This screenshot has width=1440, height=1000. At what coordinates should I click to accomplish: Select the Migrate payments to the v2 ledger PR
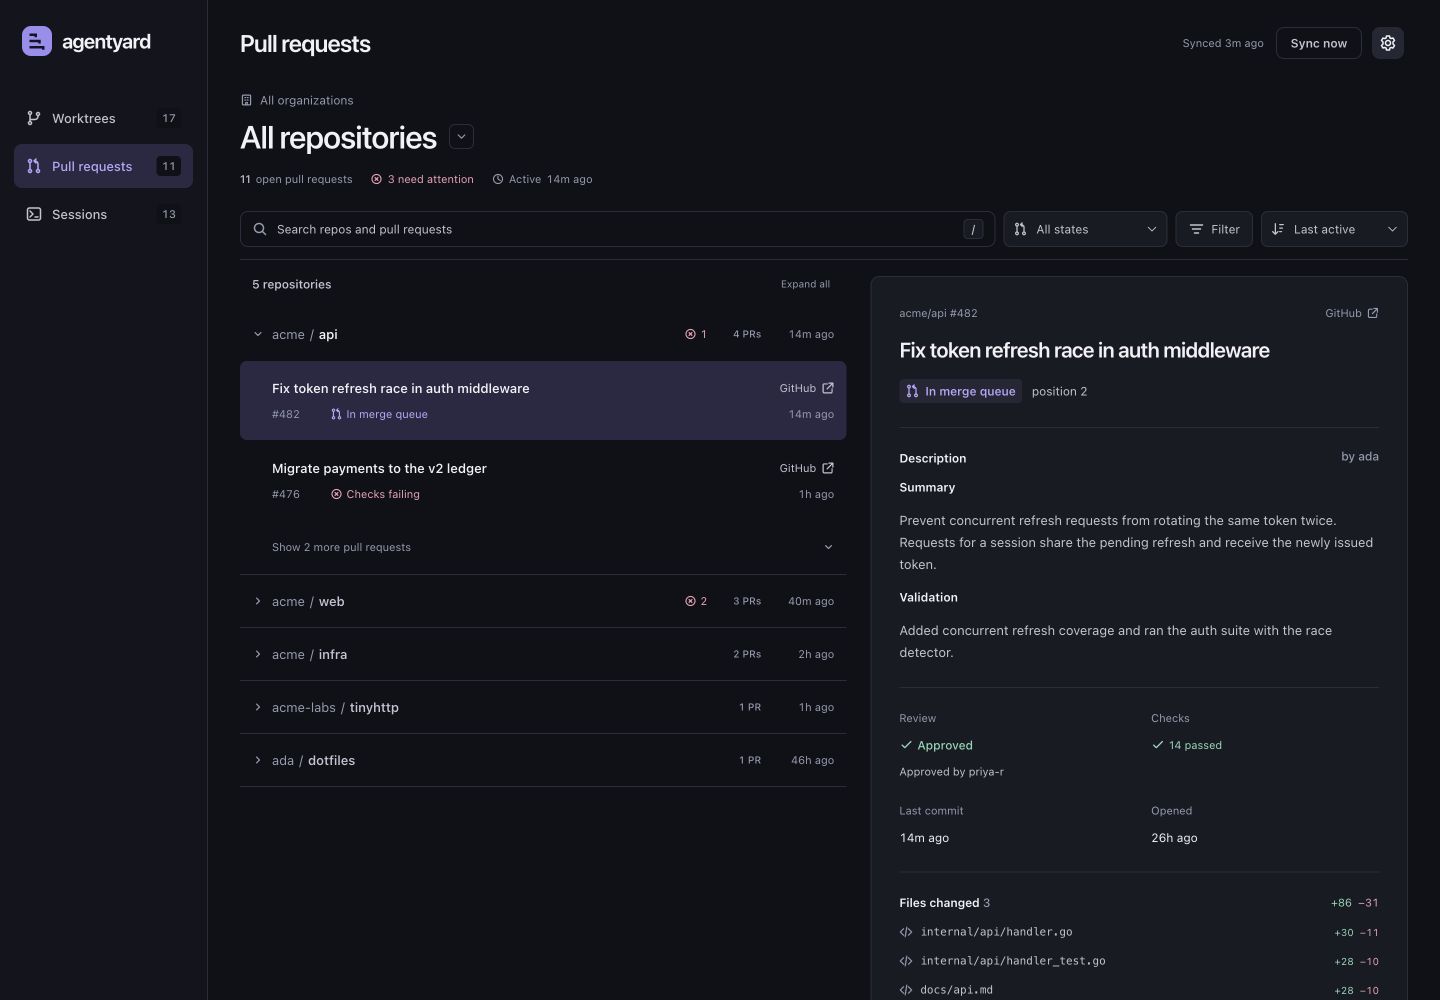click(x=543, y=480)
